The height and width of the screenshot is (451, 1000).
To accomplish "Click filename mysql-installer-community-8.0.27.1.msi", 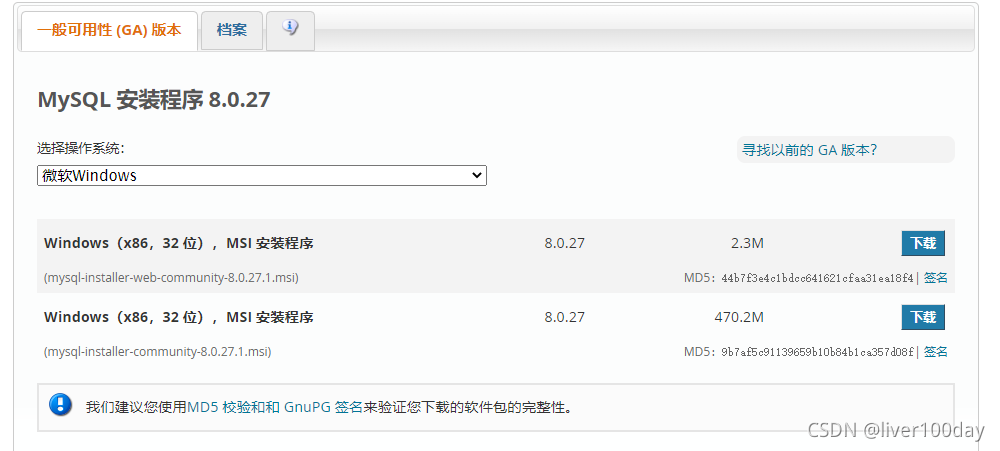I will (157, 352).
